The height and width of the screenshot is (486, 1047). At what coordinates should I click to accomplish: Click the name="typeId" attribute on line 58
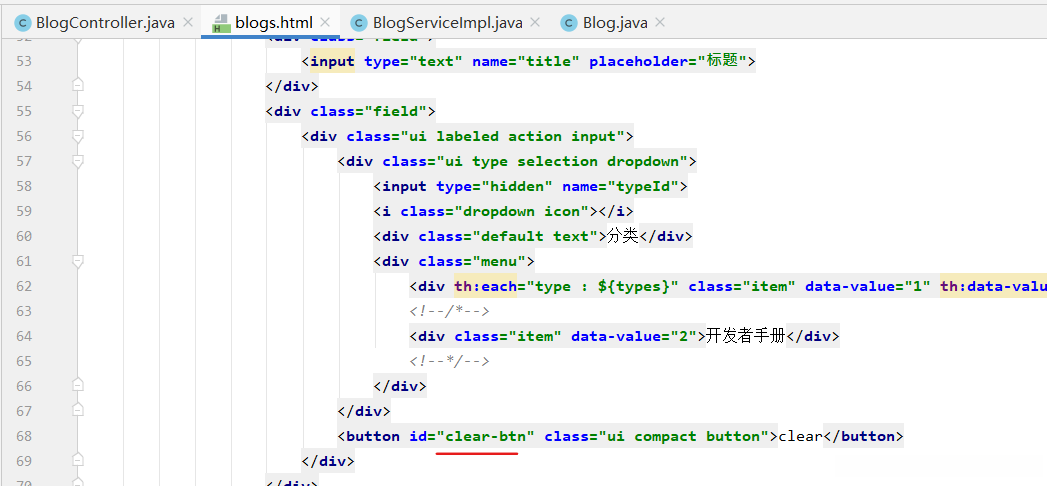(620, 186)
